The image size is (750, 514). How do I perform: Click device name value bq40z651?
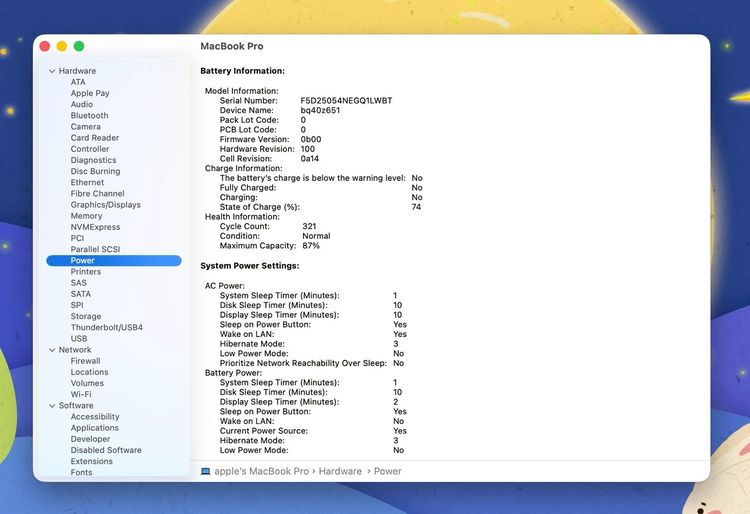coord(320,110)
